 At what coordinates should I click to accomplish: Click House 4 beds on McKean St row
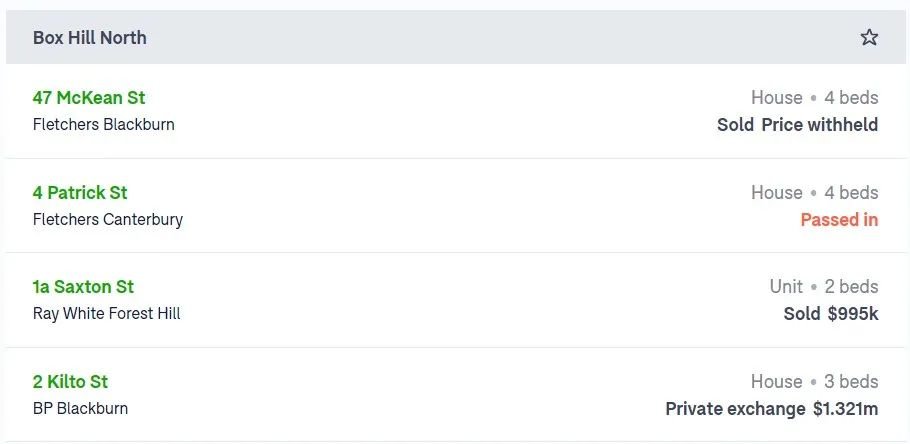pos(815,98)
